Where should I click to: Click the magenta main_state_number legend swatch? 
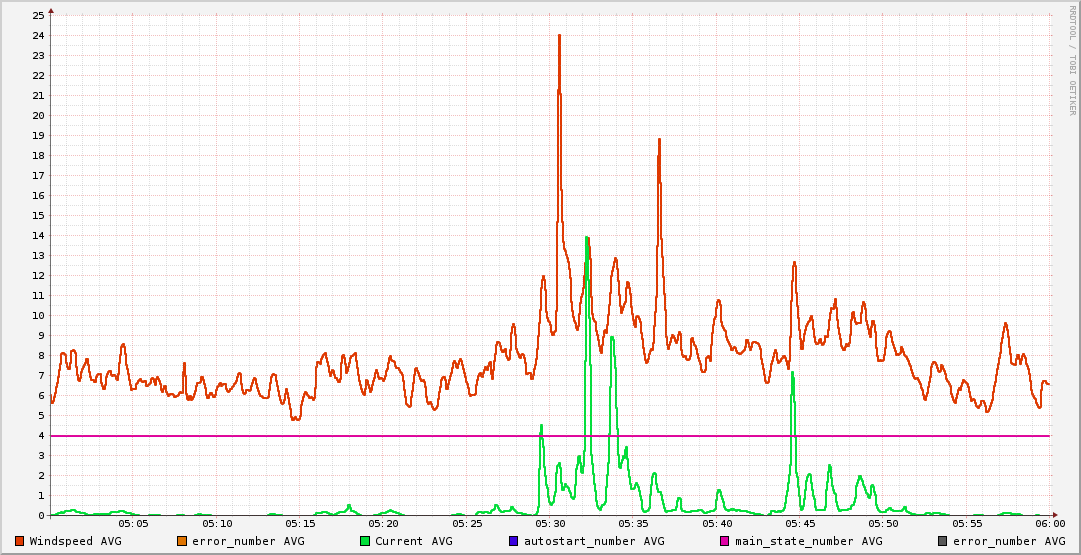[x=725, y=541]
